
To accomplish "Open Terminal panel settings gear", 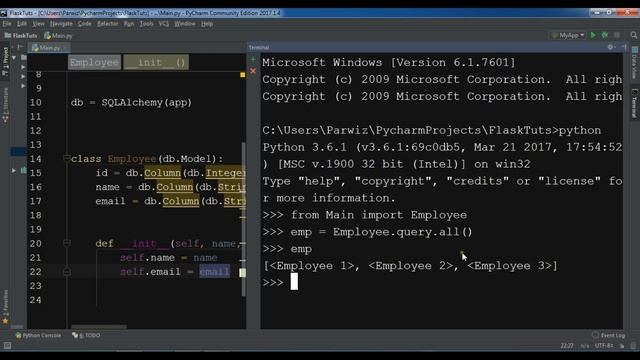I will coord(610,47).
